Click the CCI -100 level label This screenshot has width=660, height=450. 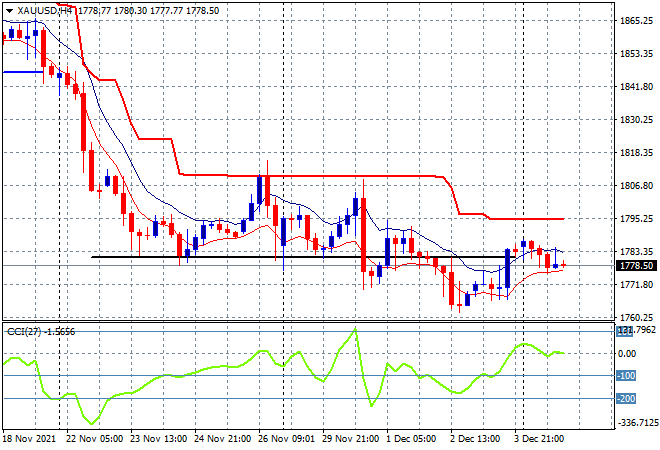626,375
